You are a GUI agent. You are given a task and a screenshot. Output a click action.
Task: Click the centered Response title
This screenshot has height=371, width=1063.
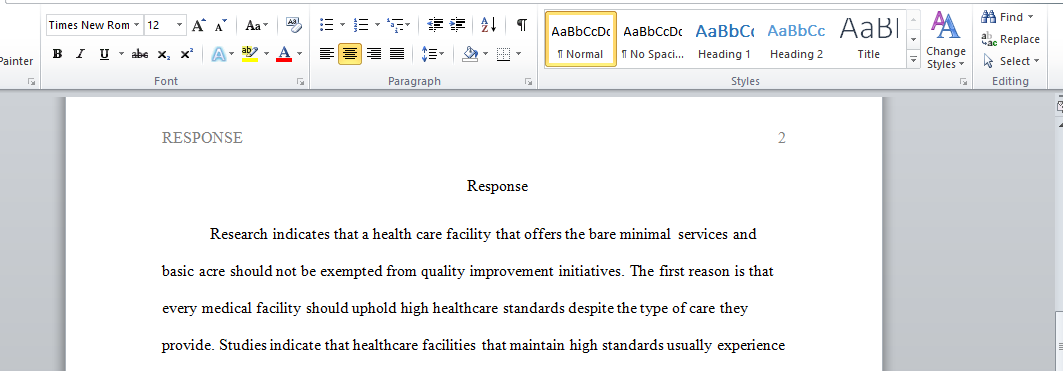pos(497,186)
